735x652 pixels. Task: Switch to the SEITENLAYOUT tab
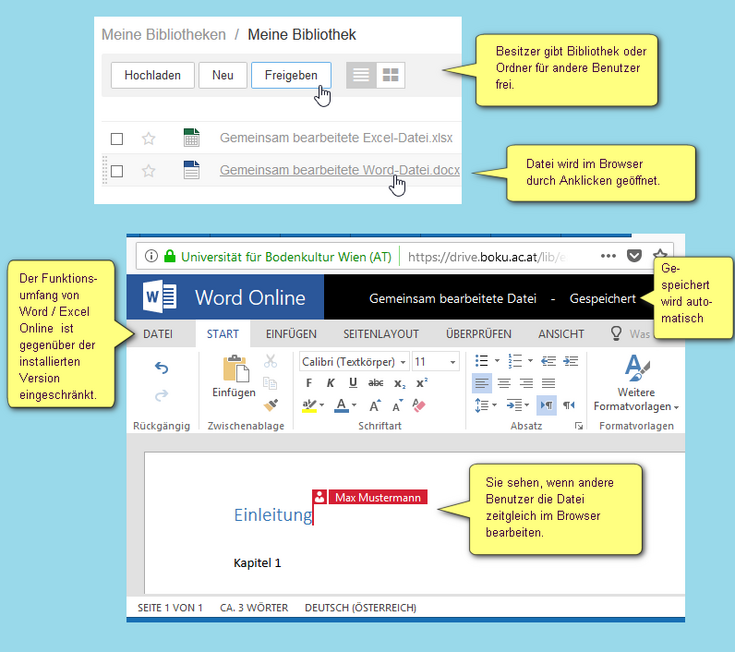tap(381, 334)
